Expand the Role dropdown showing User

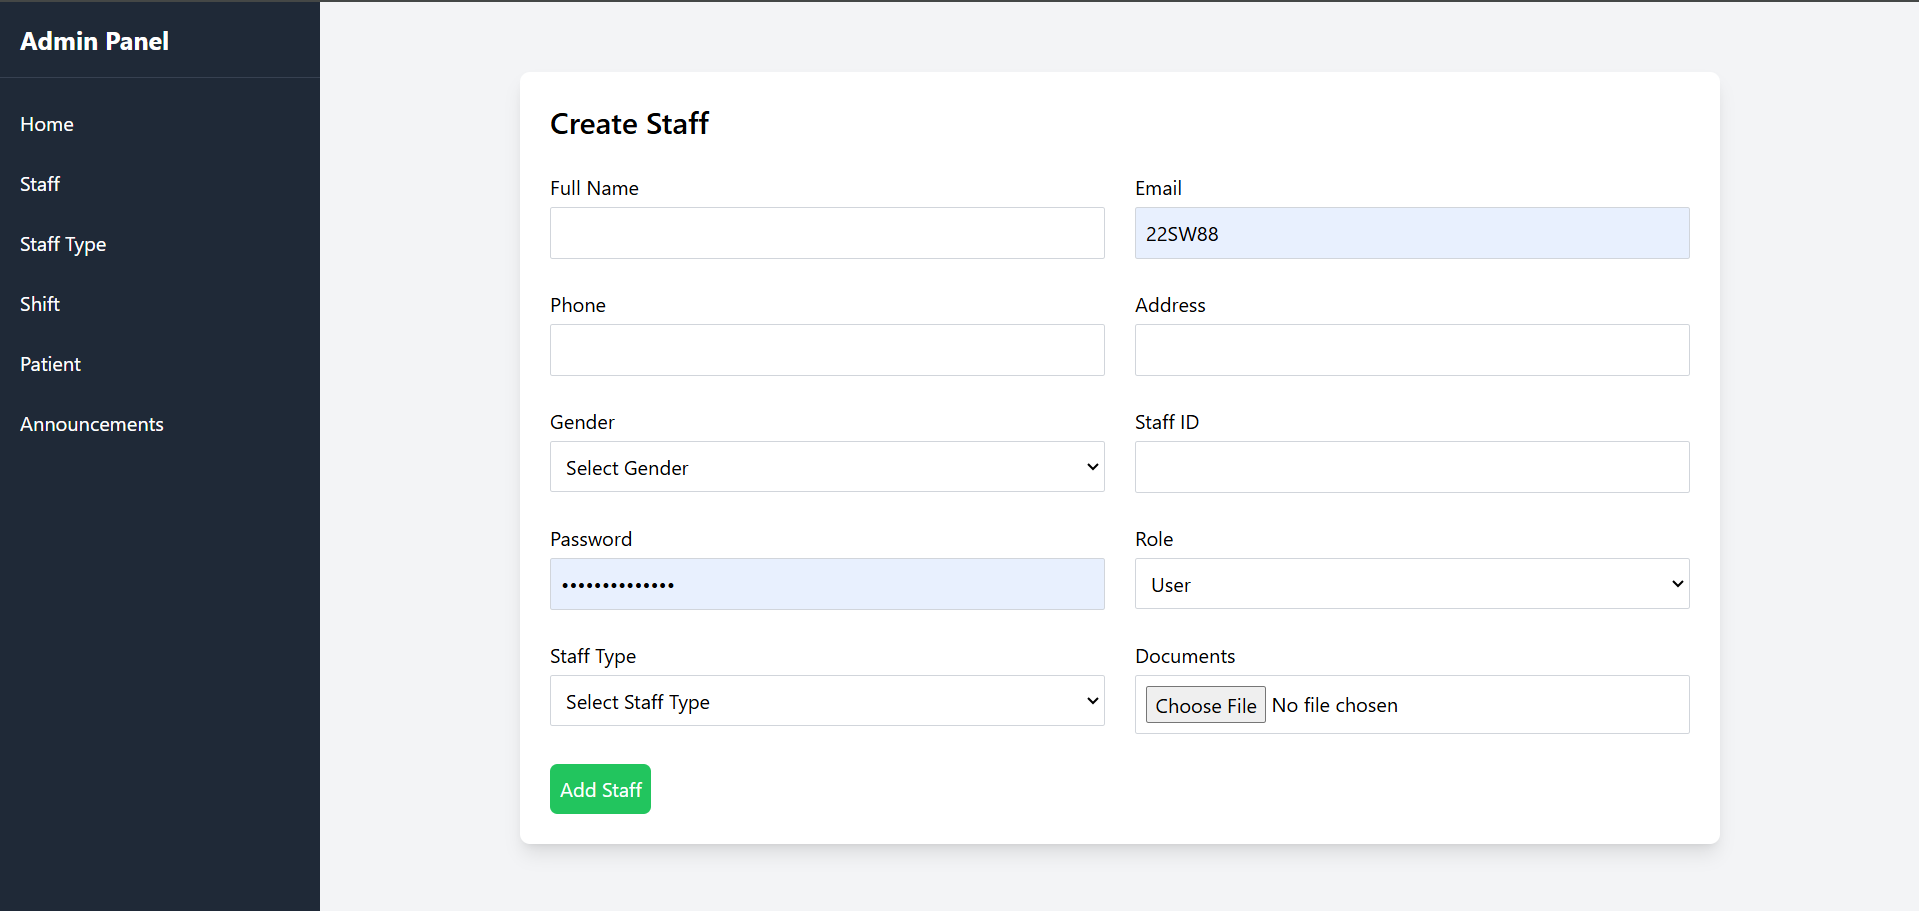[1411, 584]
